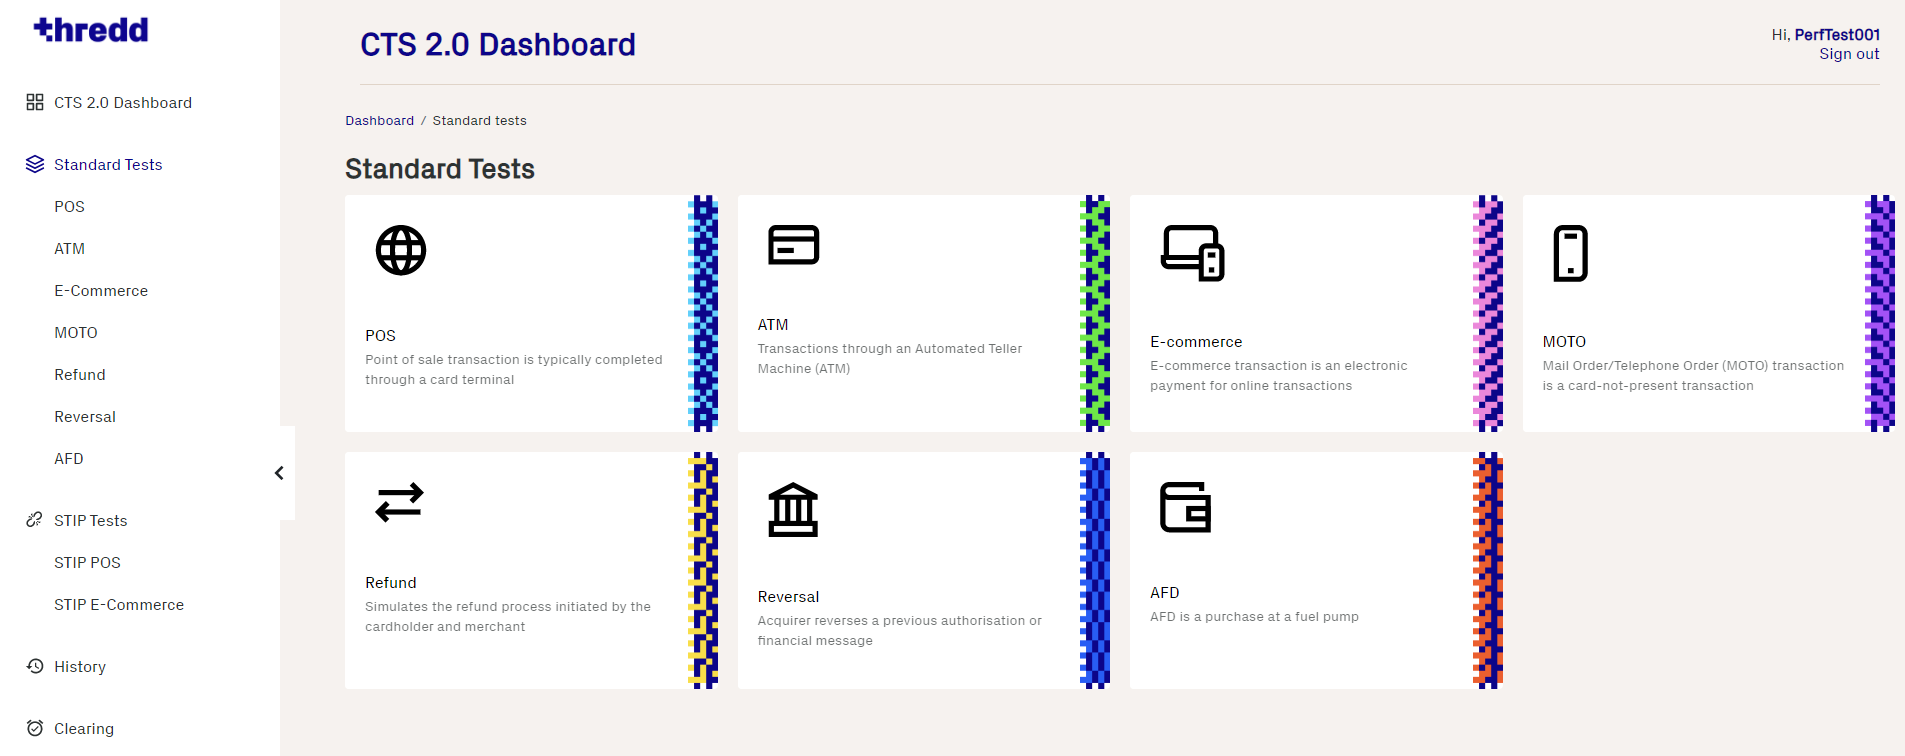The width and height of the screenshot is (1905, 756).
Task: Click the thredd logo
Action: [91, 30]
